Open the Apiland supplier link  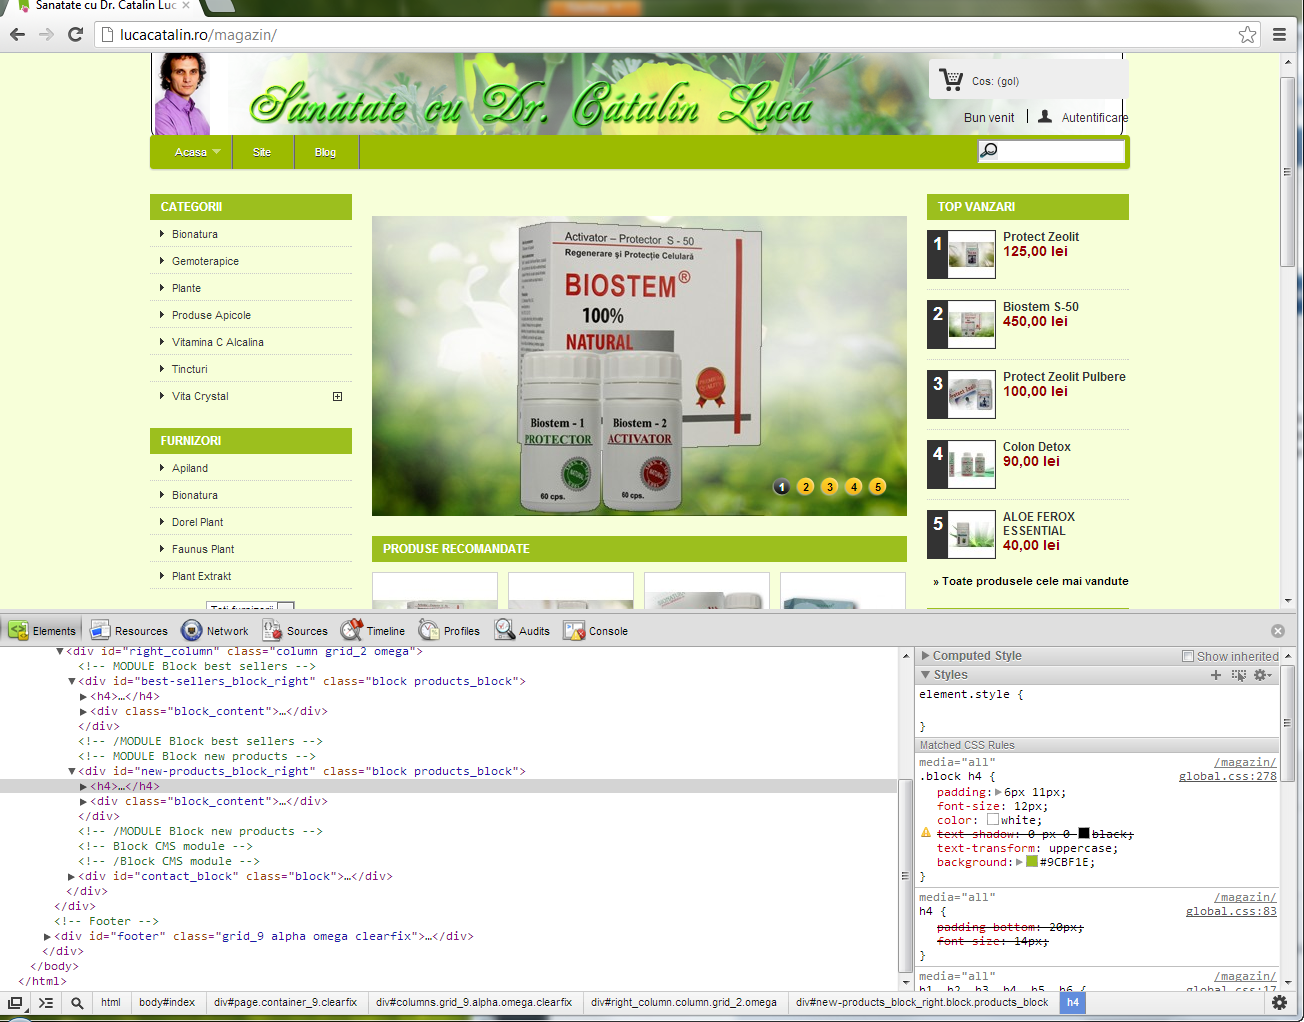click(x=190, y=468)
